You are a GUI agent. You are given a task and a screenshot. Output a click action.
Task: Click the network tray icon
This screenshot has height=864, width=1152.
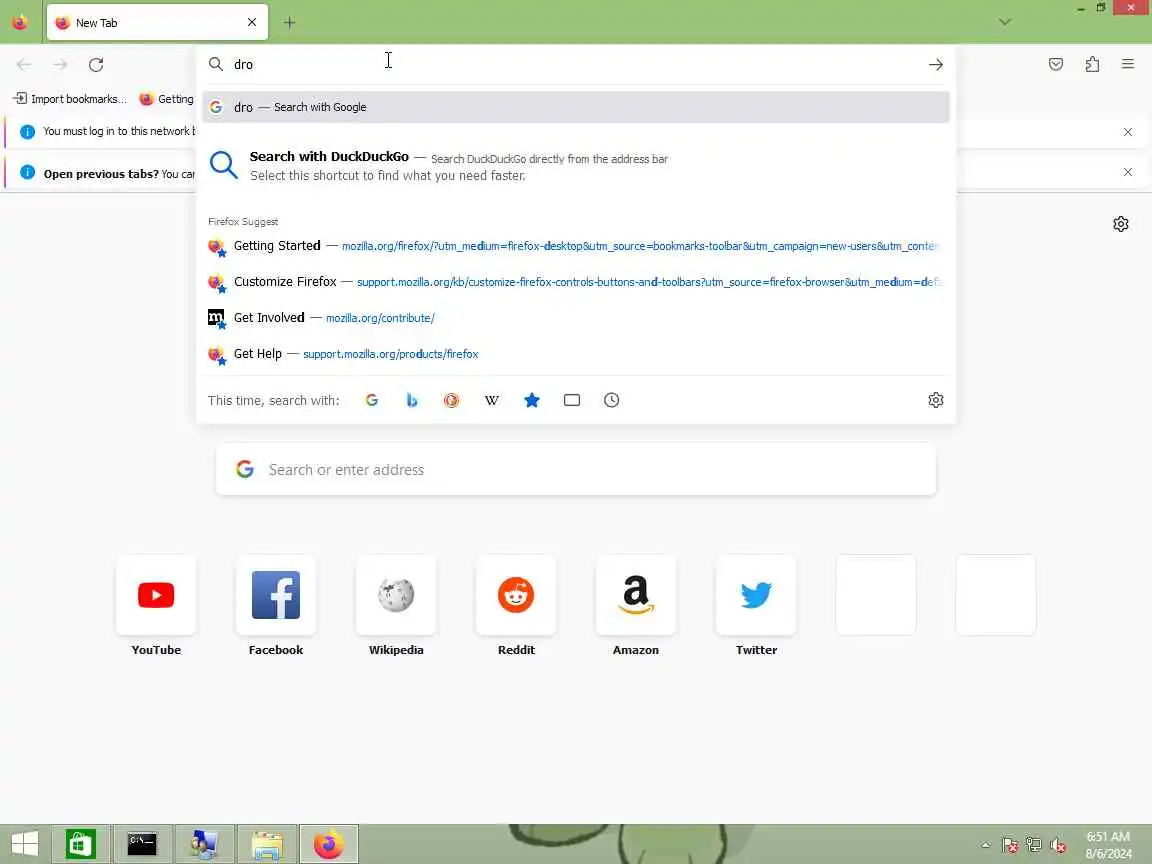(1034, 845)
